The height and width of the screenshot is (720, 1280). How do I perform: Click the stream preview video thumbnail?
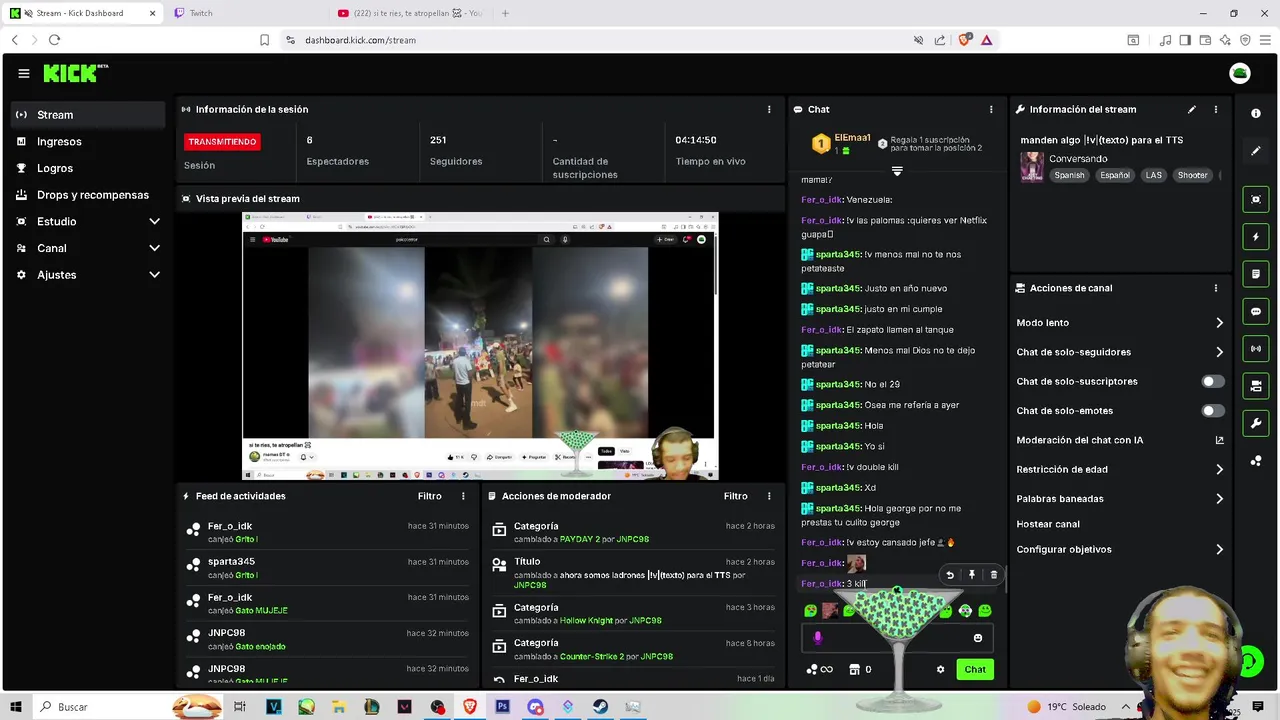click(480, 346)
